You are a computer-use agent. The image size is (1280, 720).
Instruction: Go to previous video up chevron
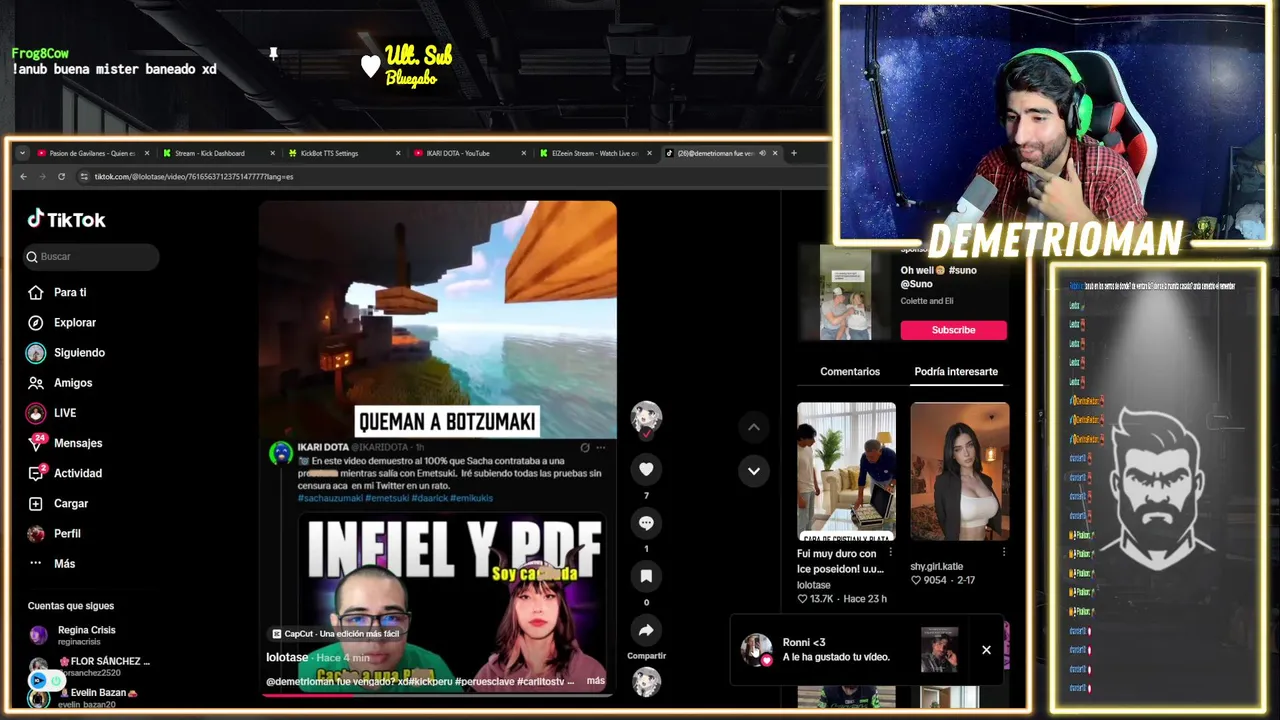[x=754, y=427]
